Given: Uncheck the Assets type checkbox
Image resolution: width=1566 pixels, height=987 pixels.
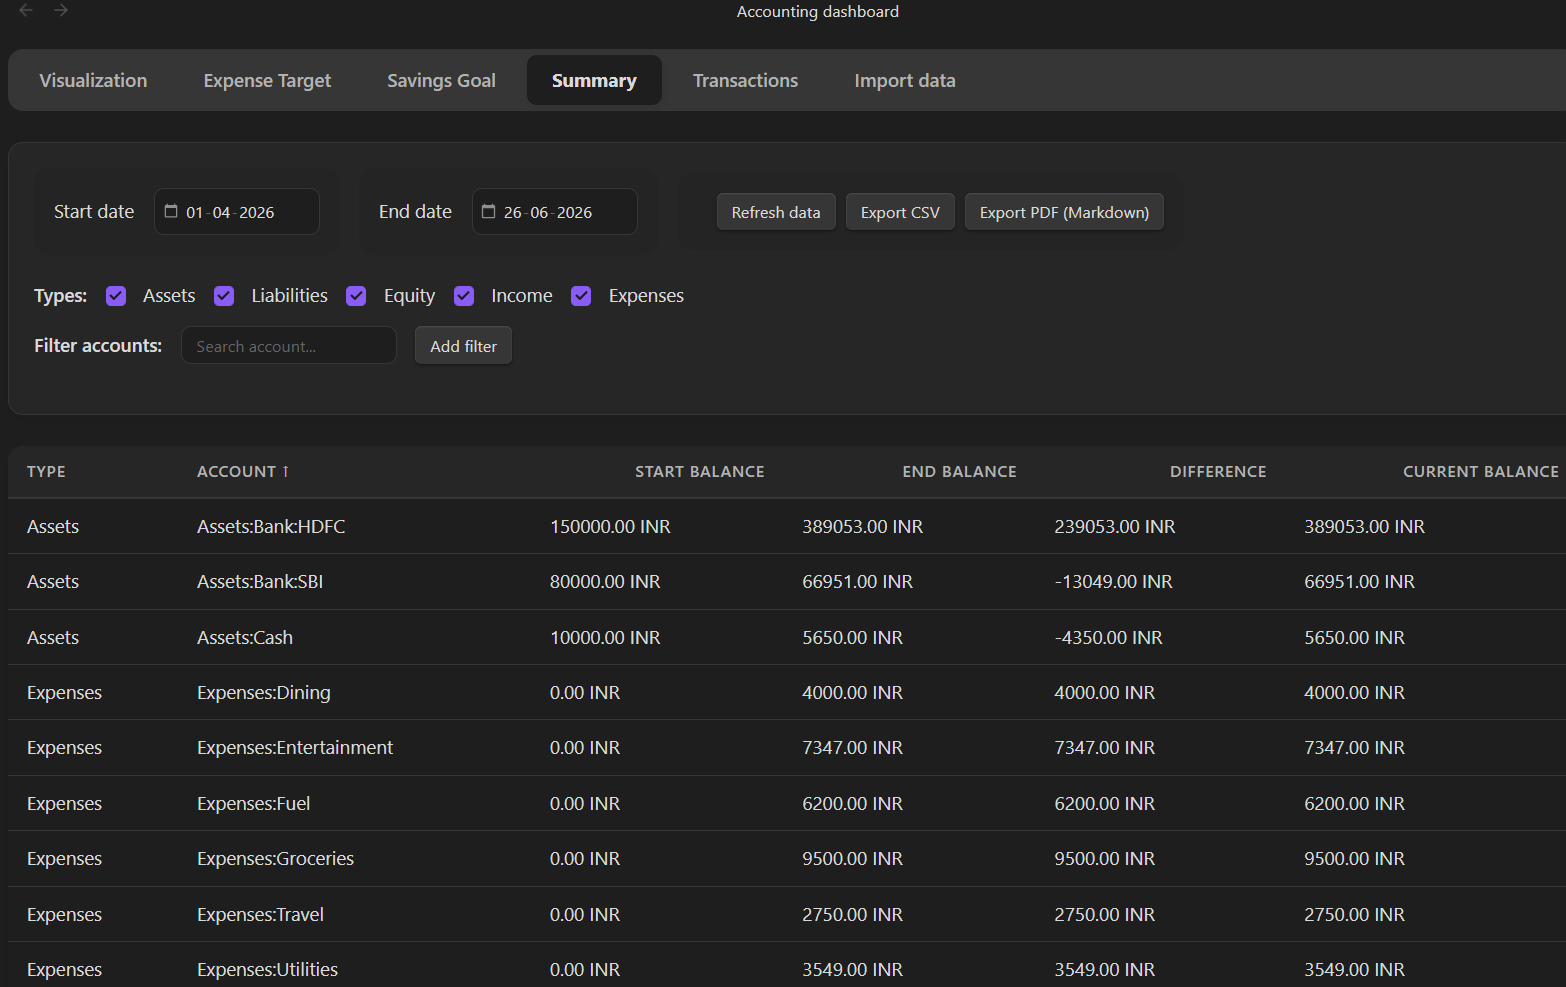Looking at the screenshot, I should (116, 296).
